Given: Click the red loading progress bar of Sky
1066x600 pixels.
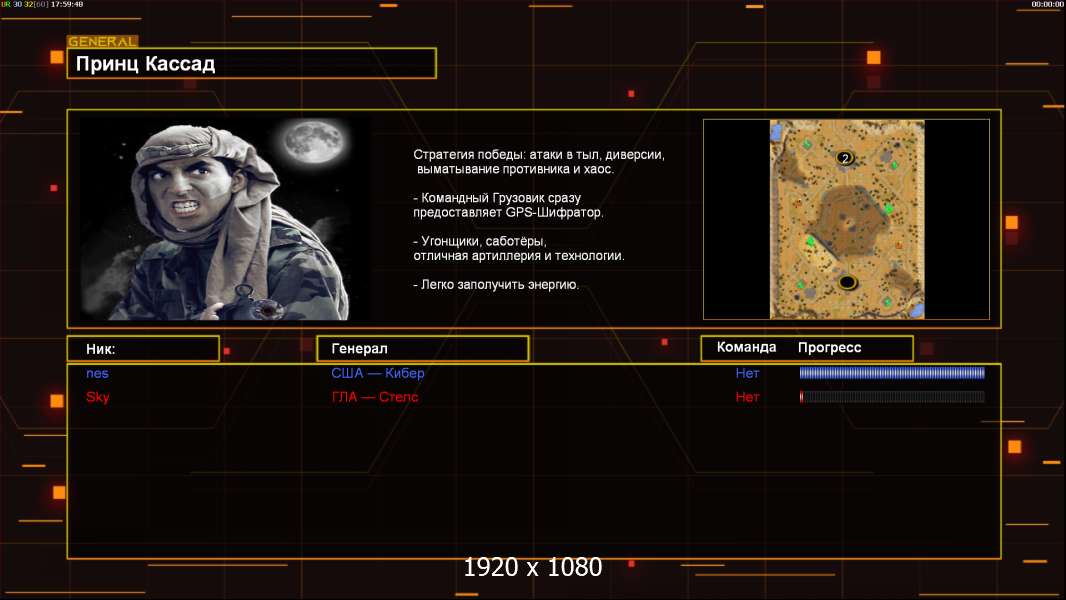Looking at the screenshot, I should click(x=892, y=397).
